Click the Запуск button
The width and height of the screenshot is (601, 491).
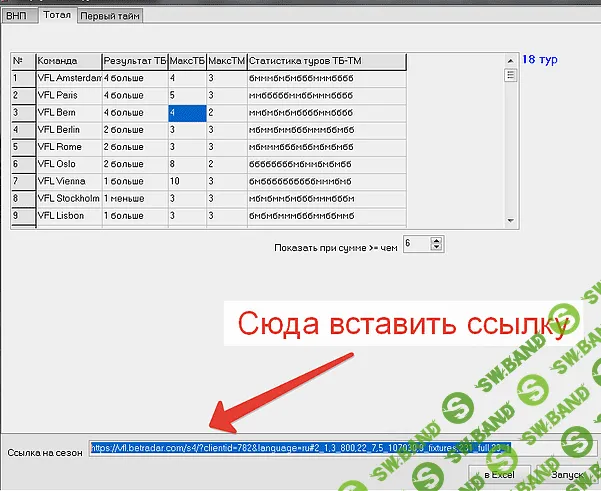coord(568,475)
